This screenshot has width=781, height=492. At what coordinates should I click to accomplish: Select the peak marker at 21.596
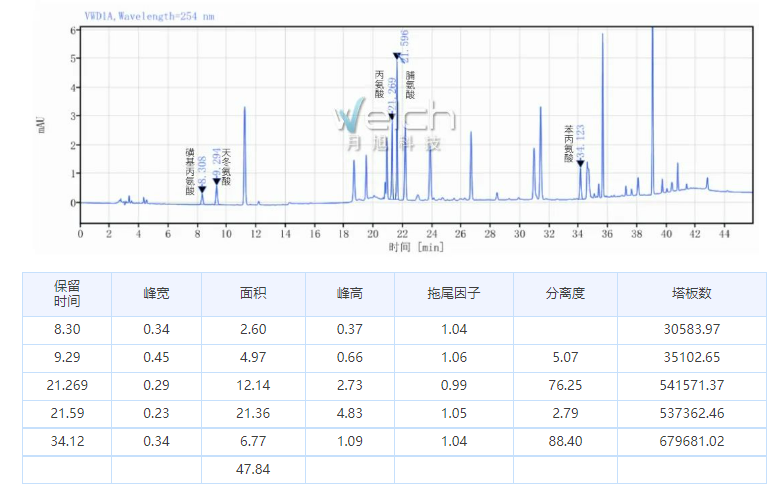(396, 57)
